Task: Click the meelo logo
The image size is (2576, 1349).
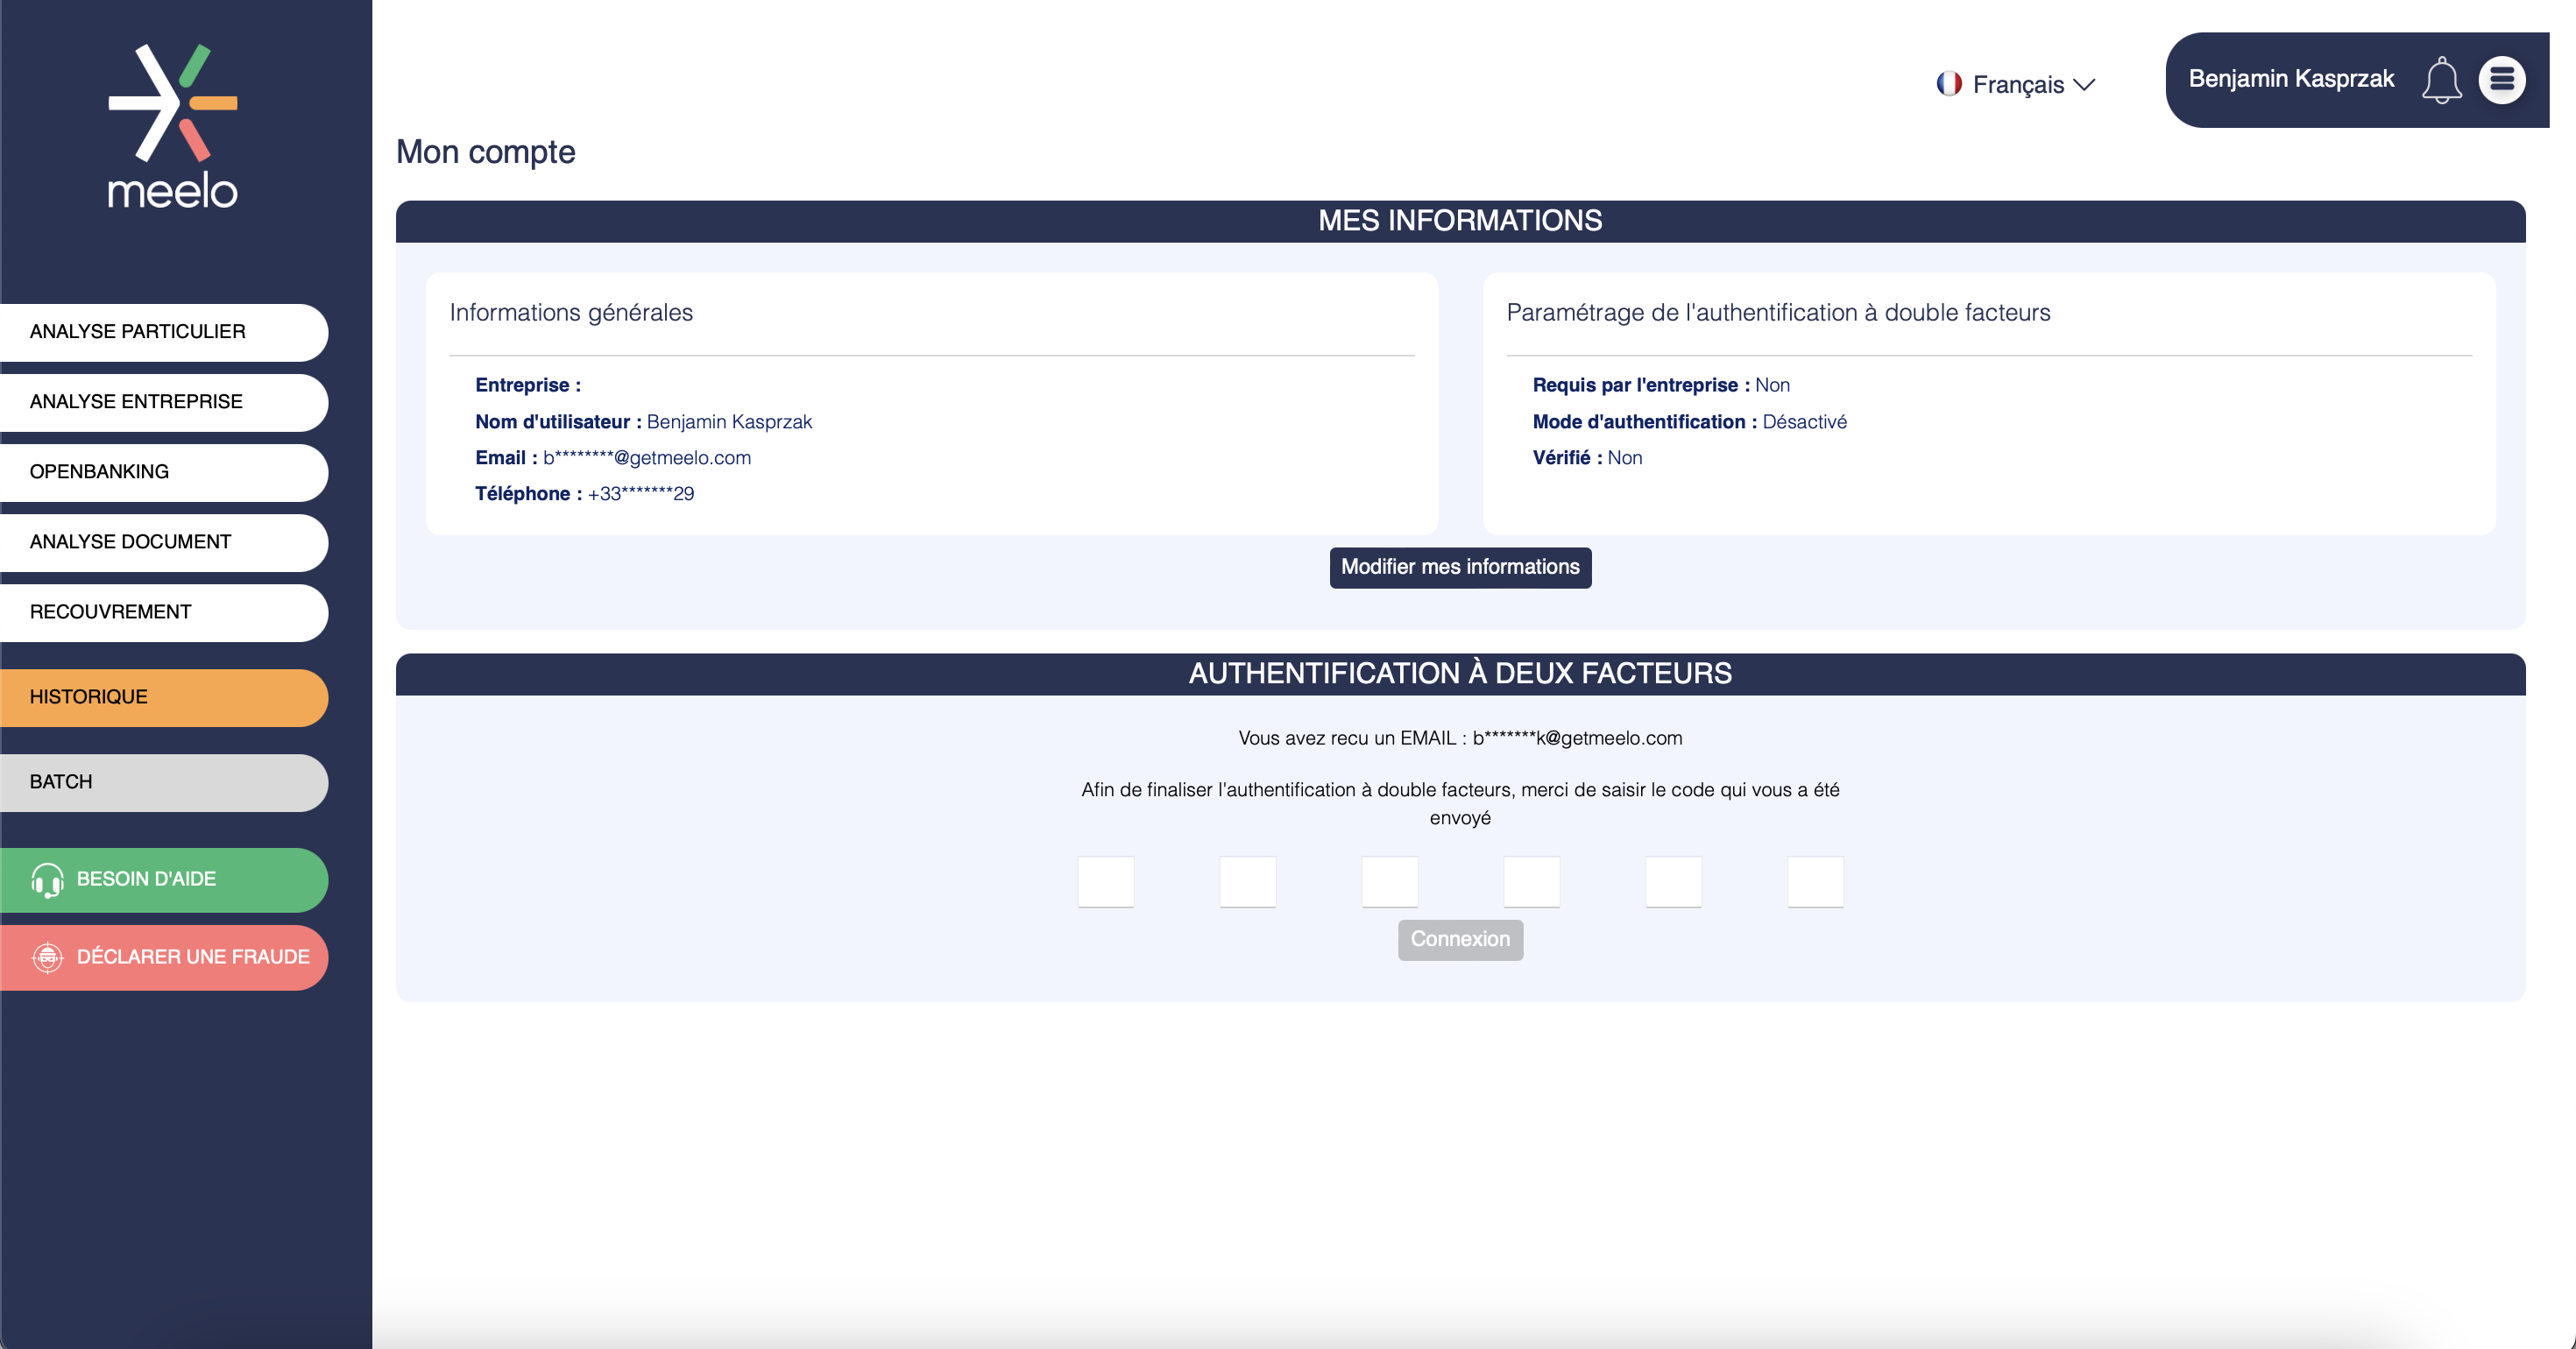Action: pos(173,127)
